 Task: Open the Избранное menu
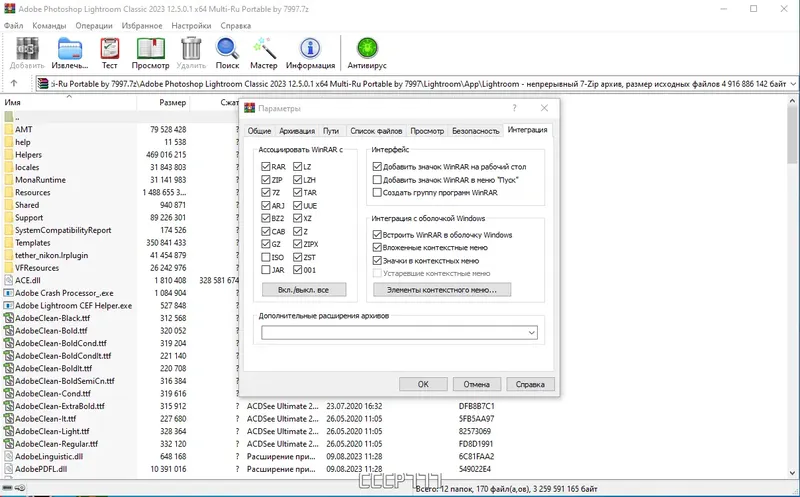tap(142, 26)
